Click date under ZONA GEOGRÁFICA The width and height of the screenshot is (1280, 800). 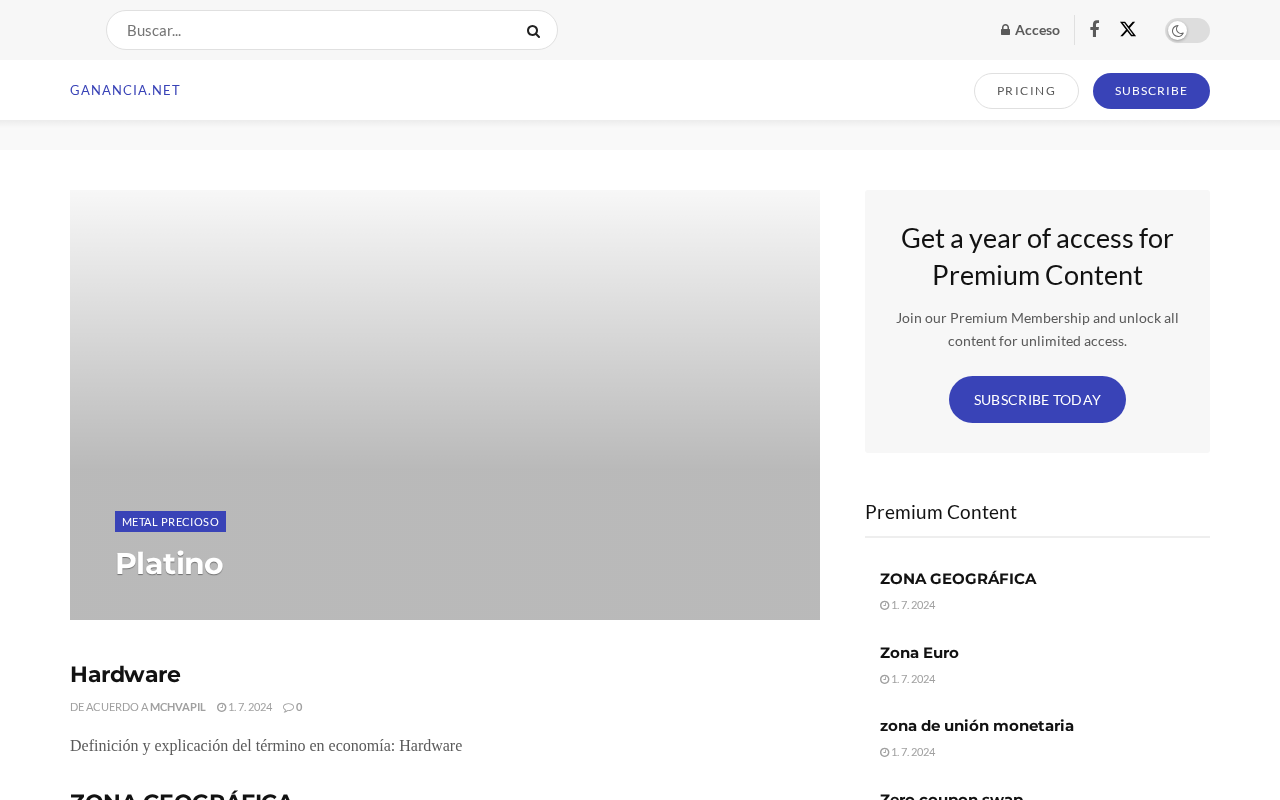(908, 605)
